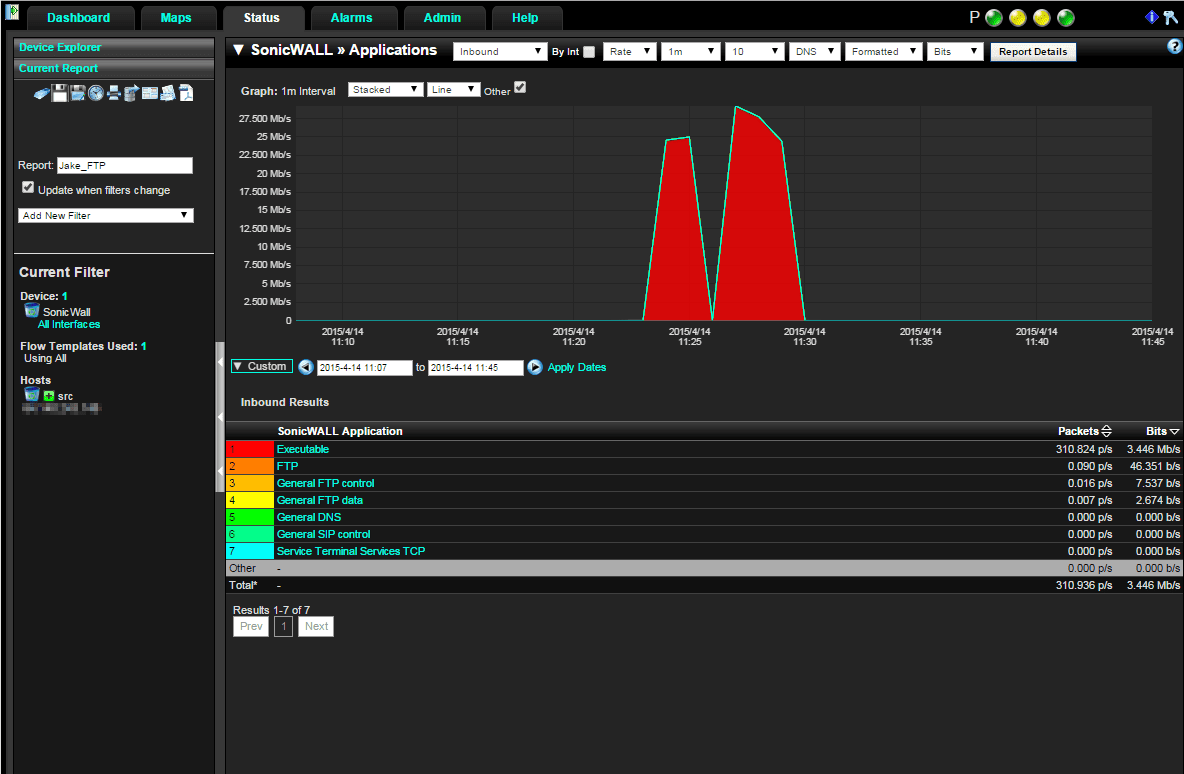Open the 10 results count dropdown
The width and height of the screenshot is (1184, 774).
tap(754, 51)
